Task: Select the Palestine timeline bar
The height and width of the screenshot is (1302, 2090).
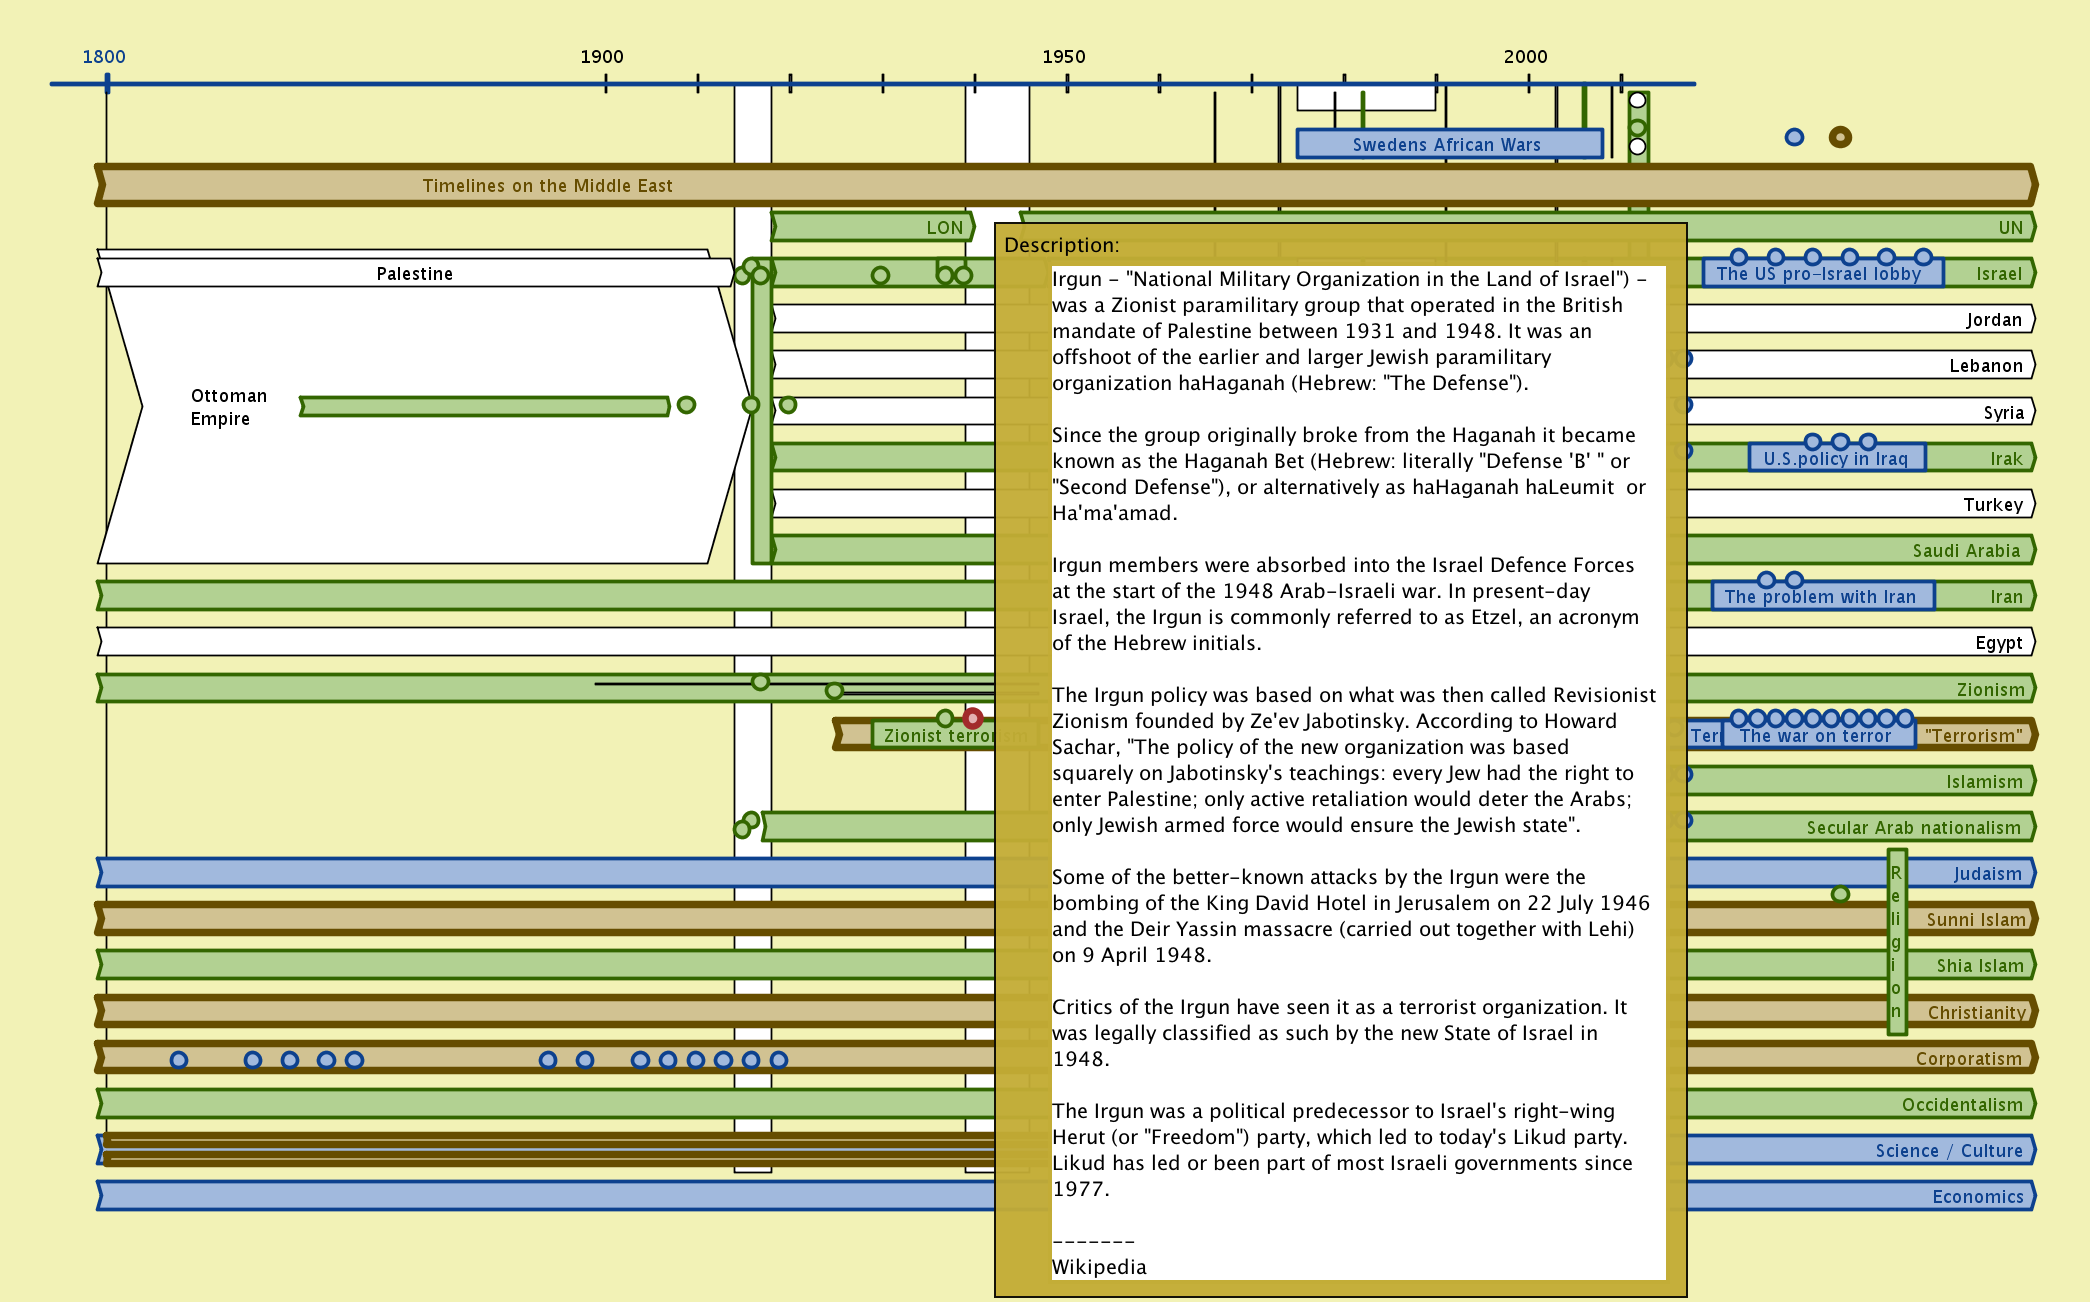Action: click(x=414, y=273)
